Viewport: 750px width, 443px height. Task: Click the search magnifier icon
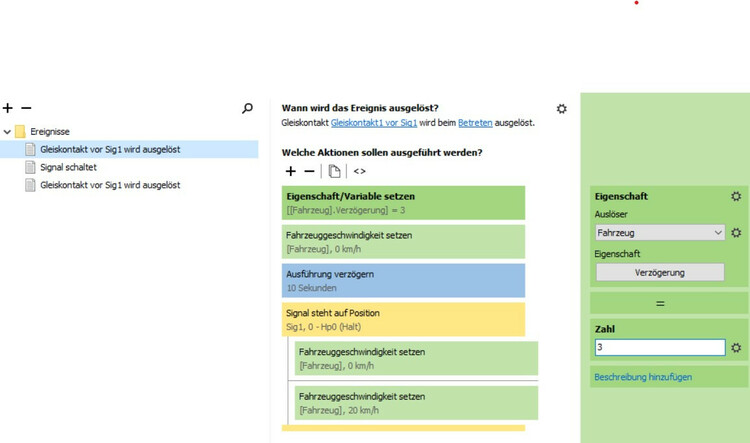(248, 108)
